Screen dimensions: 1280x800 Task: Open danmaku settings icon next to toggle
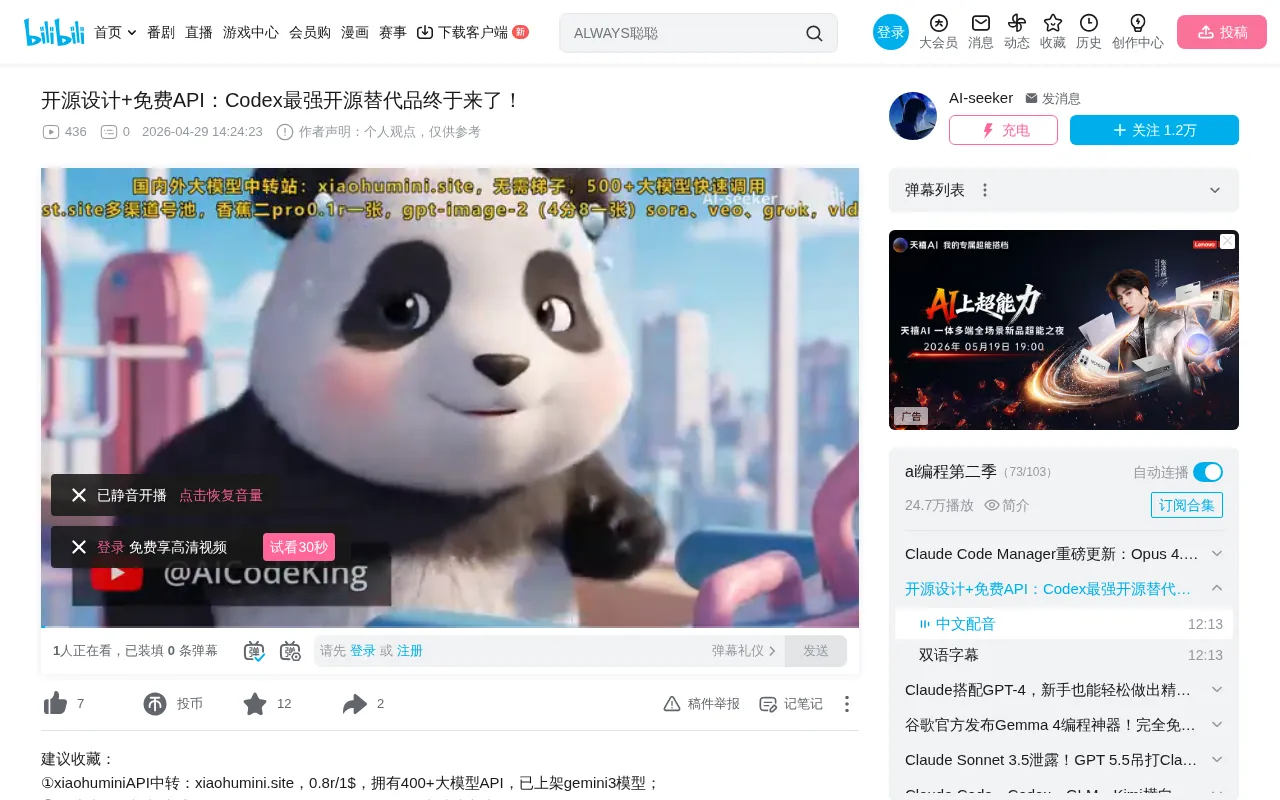[290, 651]
